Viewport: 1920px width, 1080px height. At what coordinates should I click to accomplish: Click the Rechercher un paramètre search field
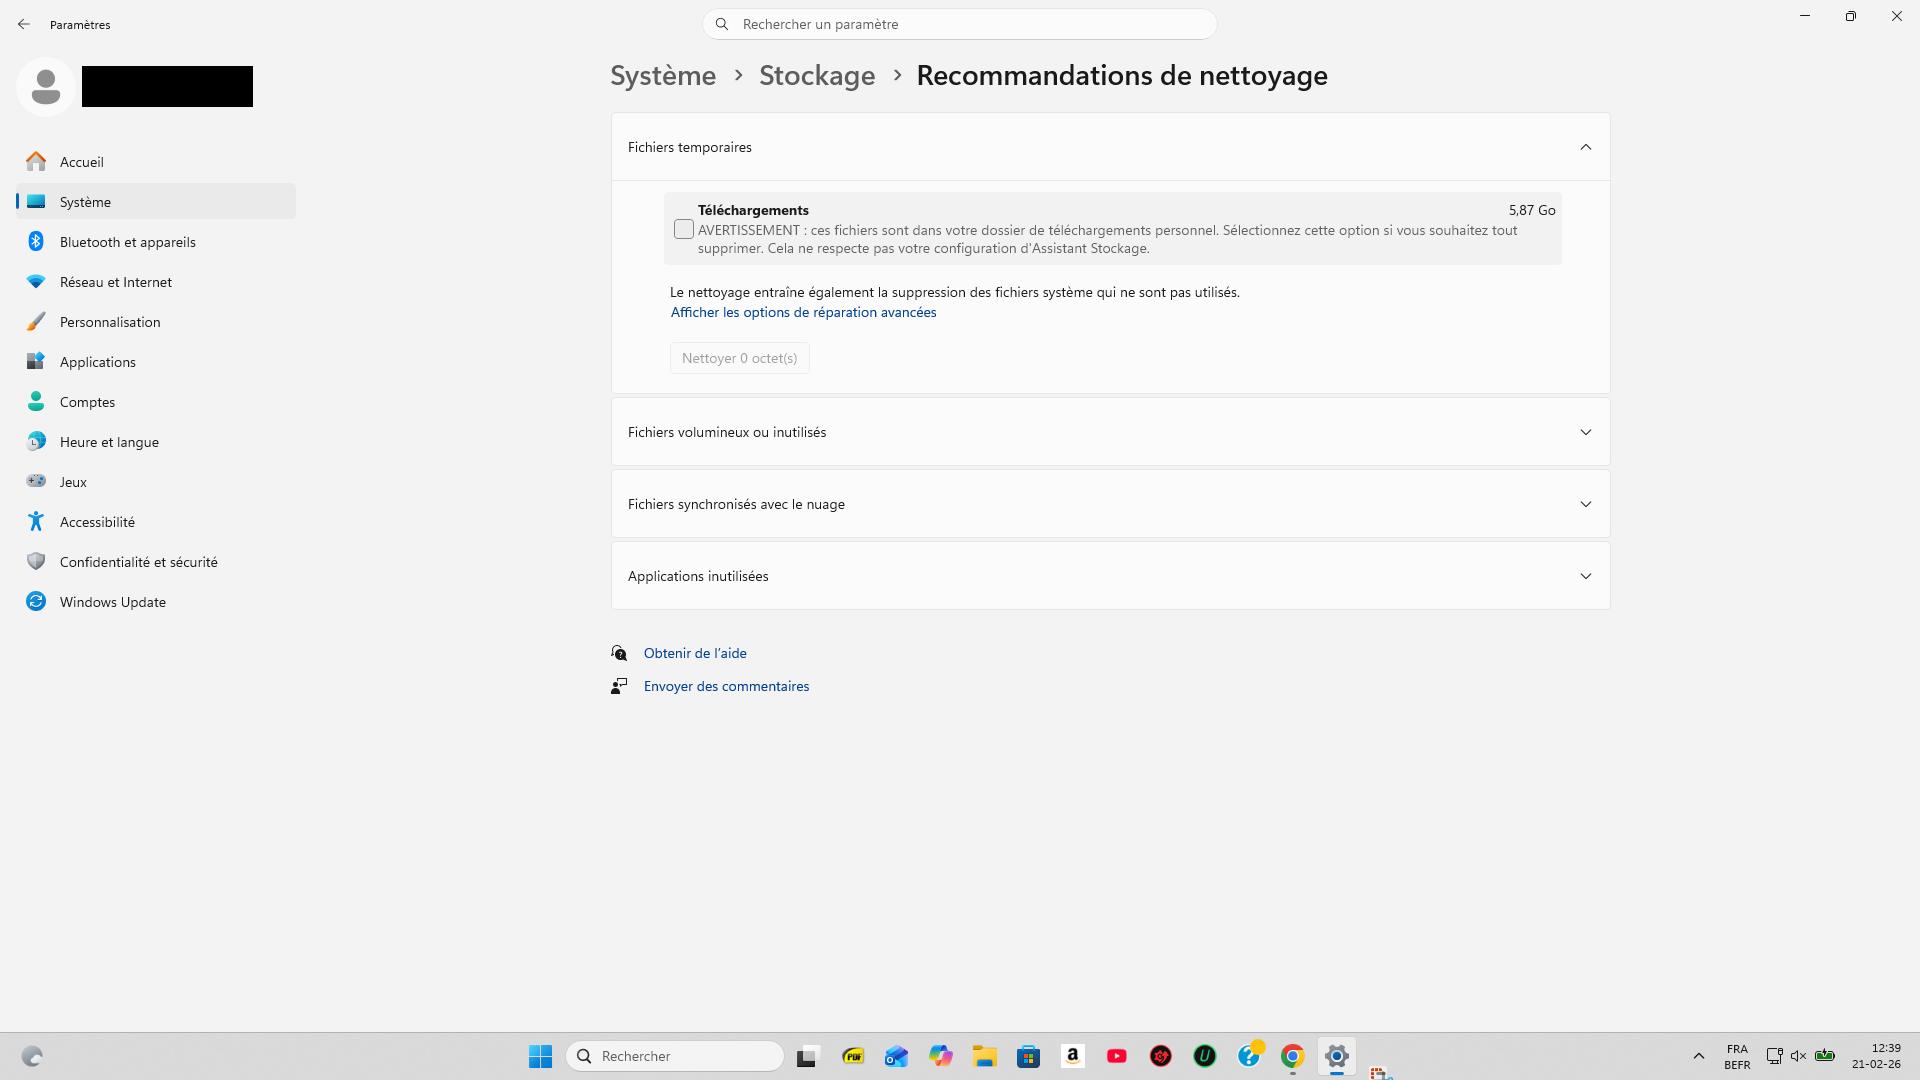pyautogui.click(x=960, y=24)
